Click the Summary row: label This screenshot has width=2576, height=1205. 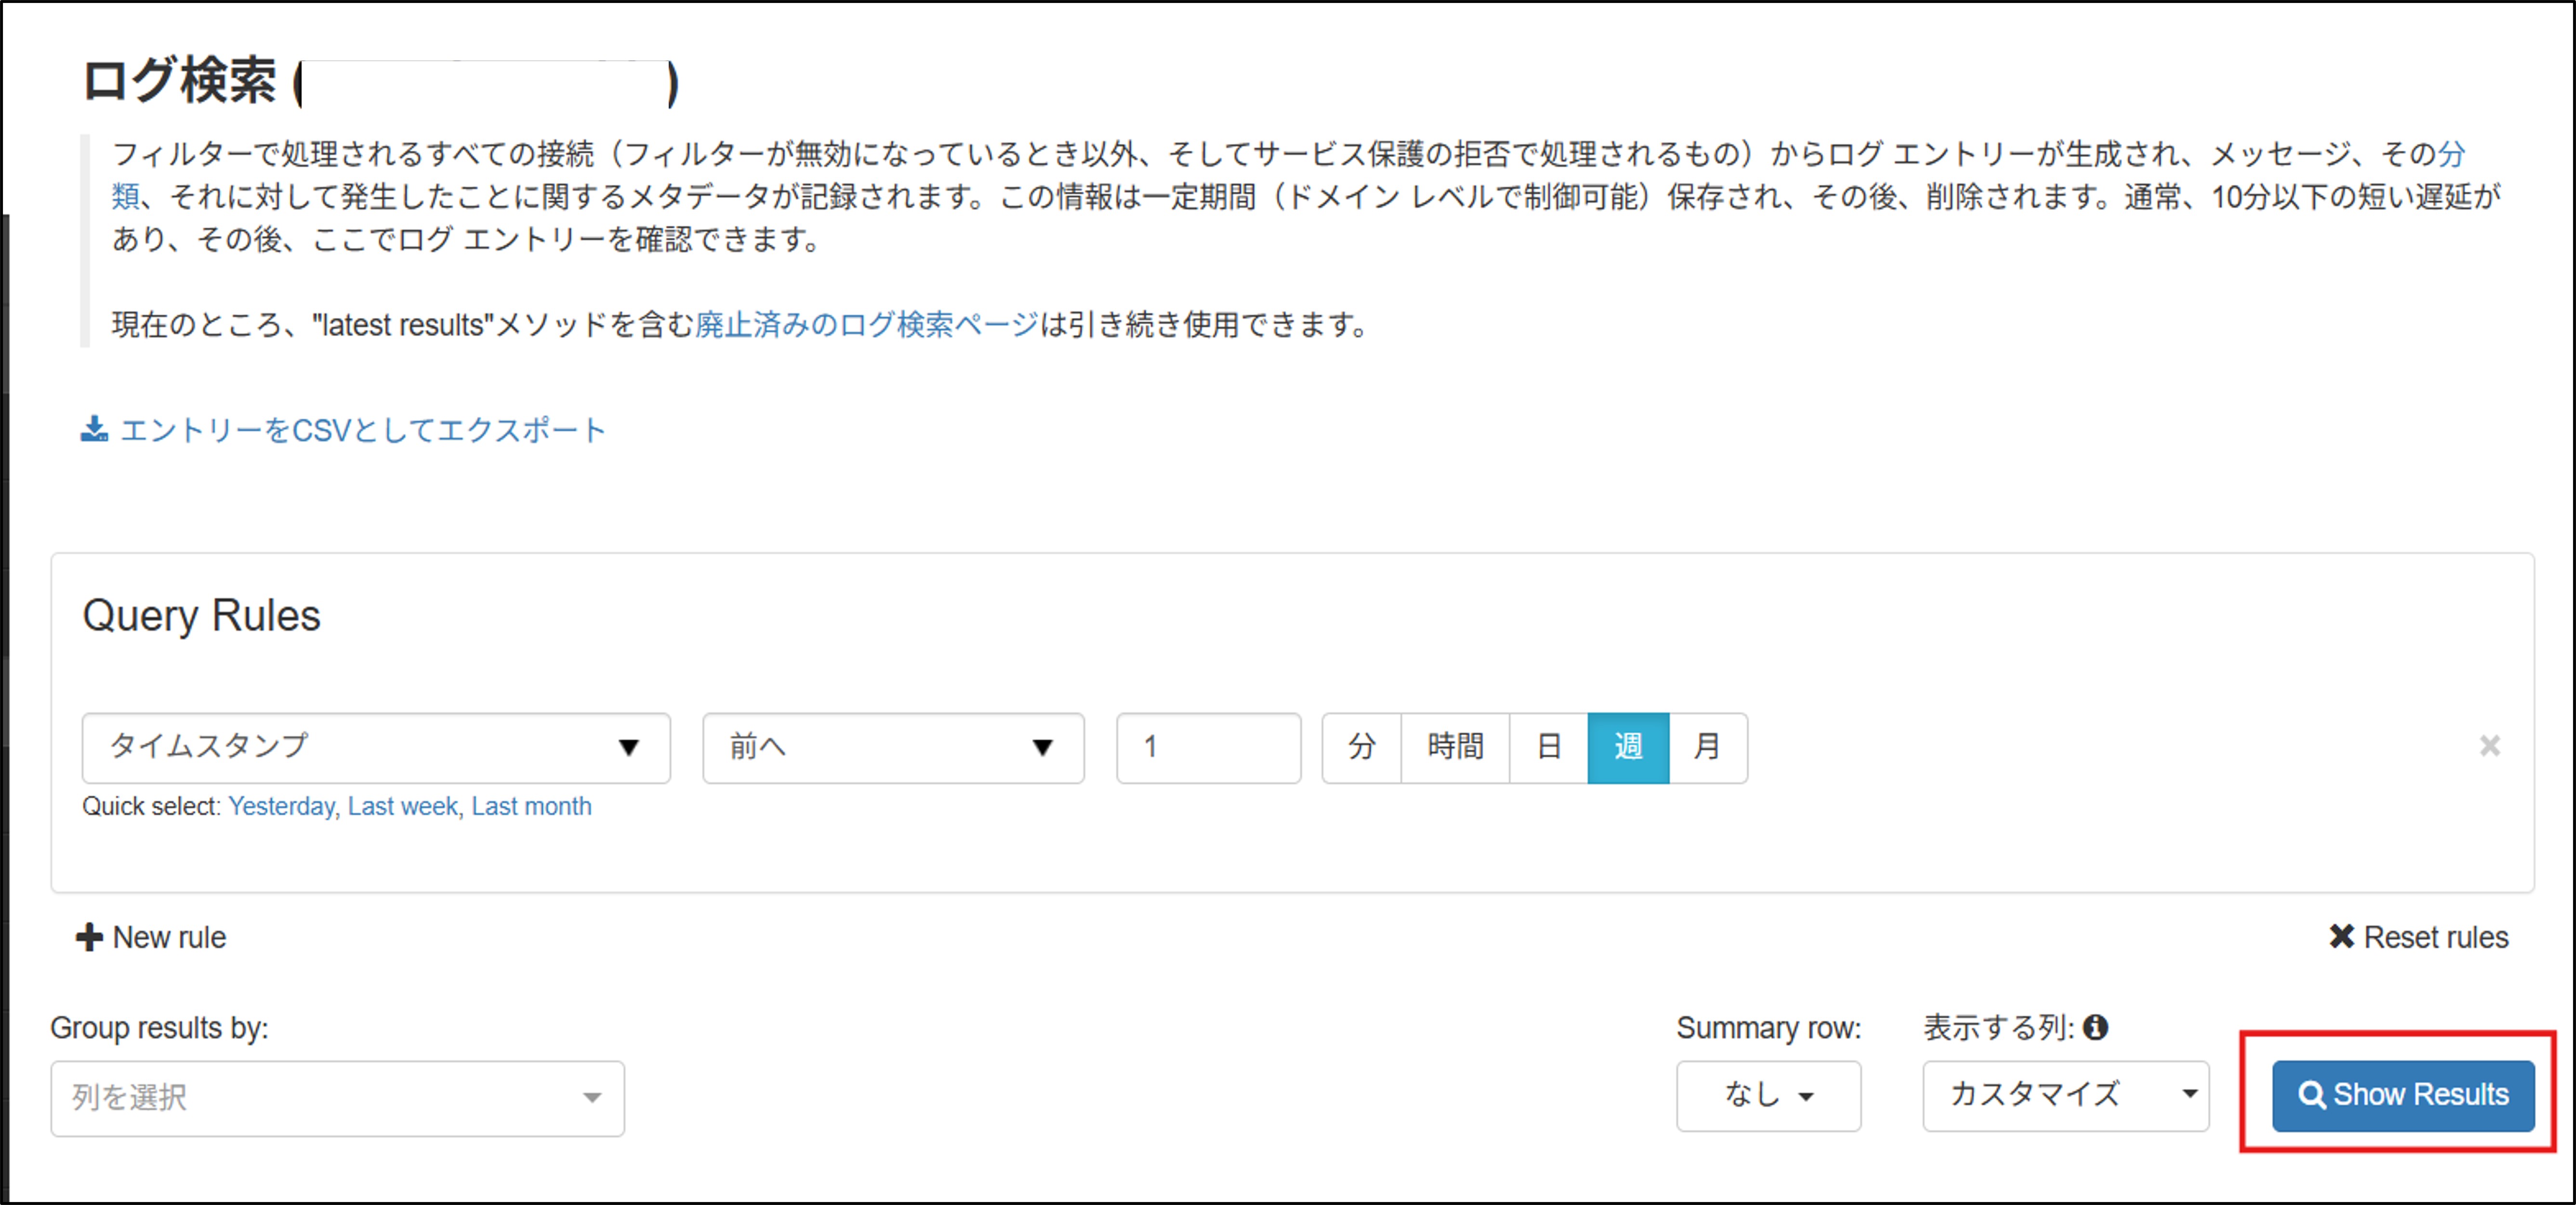pyautogui.click(x=1768, y=1028)
